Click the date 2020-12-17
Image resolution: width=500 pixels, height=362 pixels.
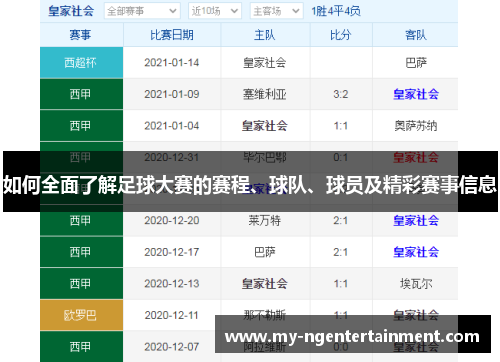coord(172,252)
